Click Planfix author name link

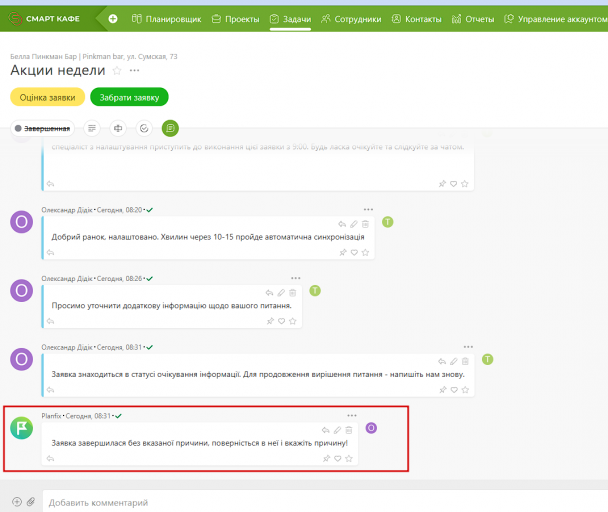click(51, 416)
